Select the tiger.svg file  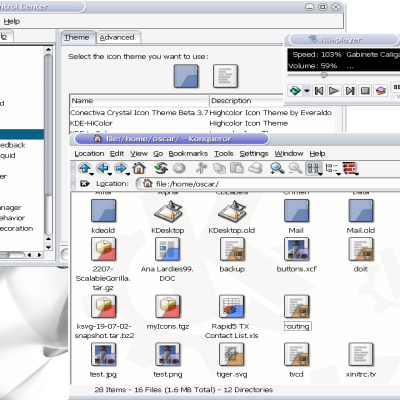pos(232,360)
